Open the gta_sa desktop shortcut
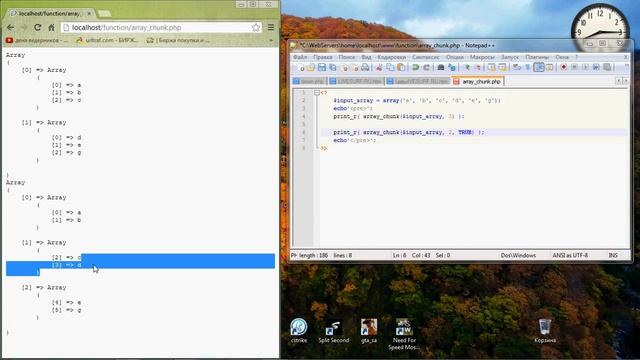 pos(369,331)
